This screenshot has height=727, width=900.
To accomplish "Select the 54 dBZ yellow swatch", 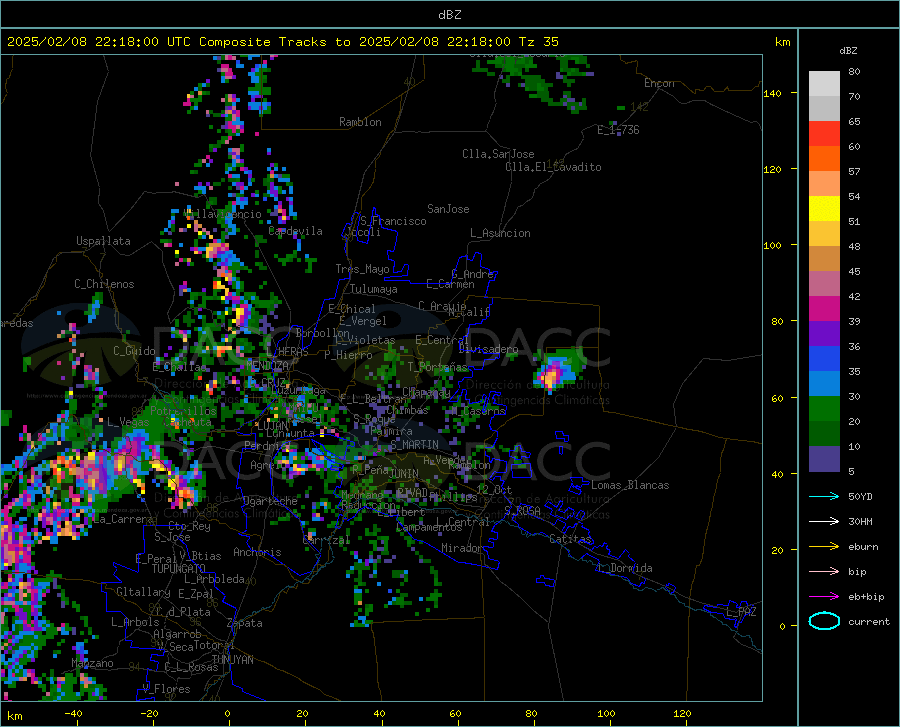I will 824,208.
